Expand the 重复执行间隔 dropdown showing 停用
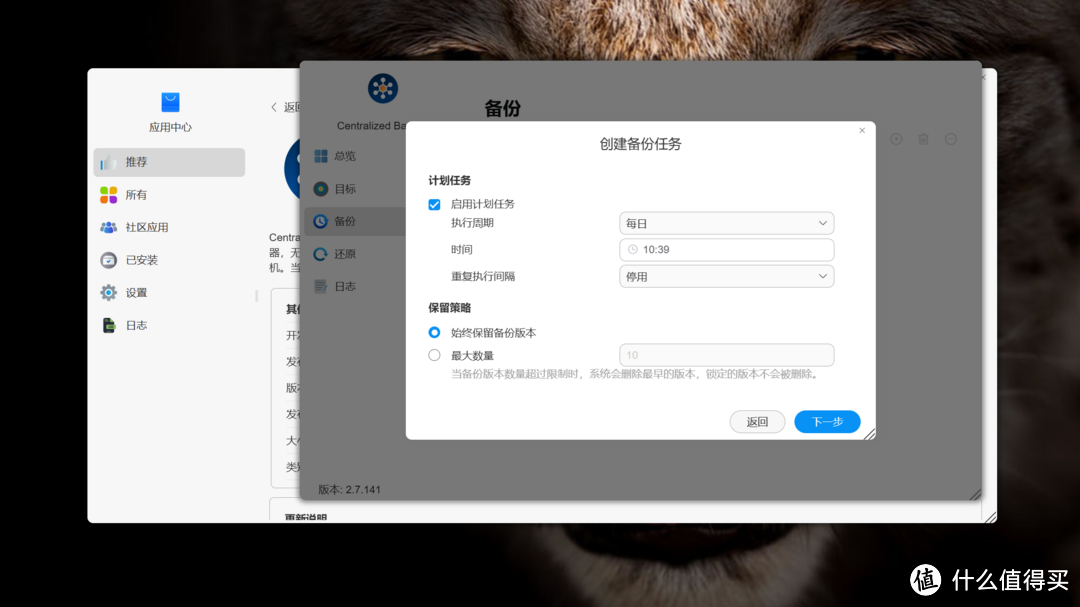Image resolution: width=1080 pixels, height=607 pixels. (726, 275)
